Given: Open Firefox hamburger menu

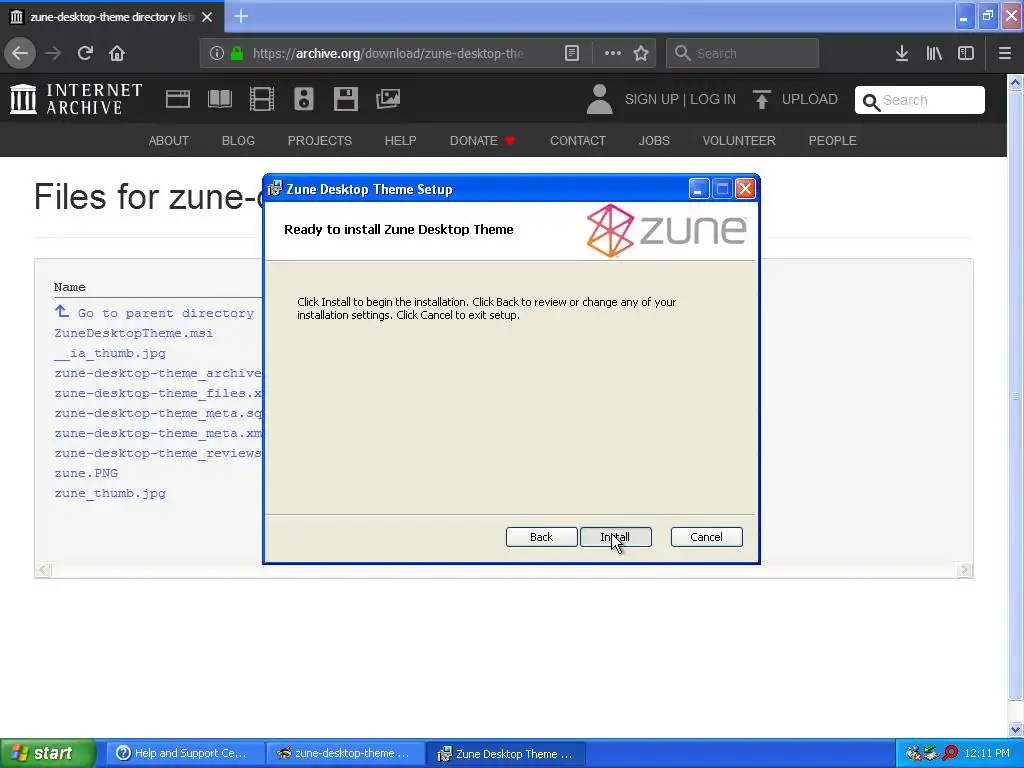Looking at the screenshot, I should tap(1005, 54).
